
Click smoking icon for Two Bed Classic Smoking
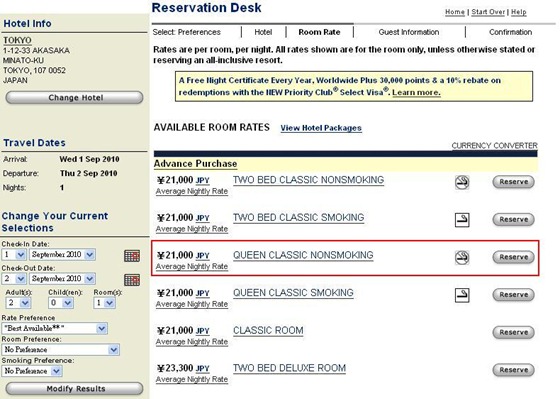tap(462, 220)
